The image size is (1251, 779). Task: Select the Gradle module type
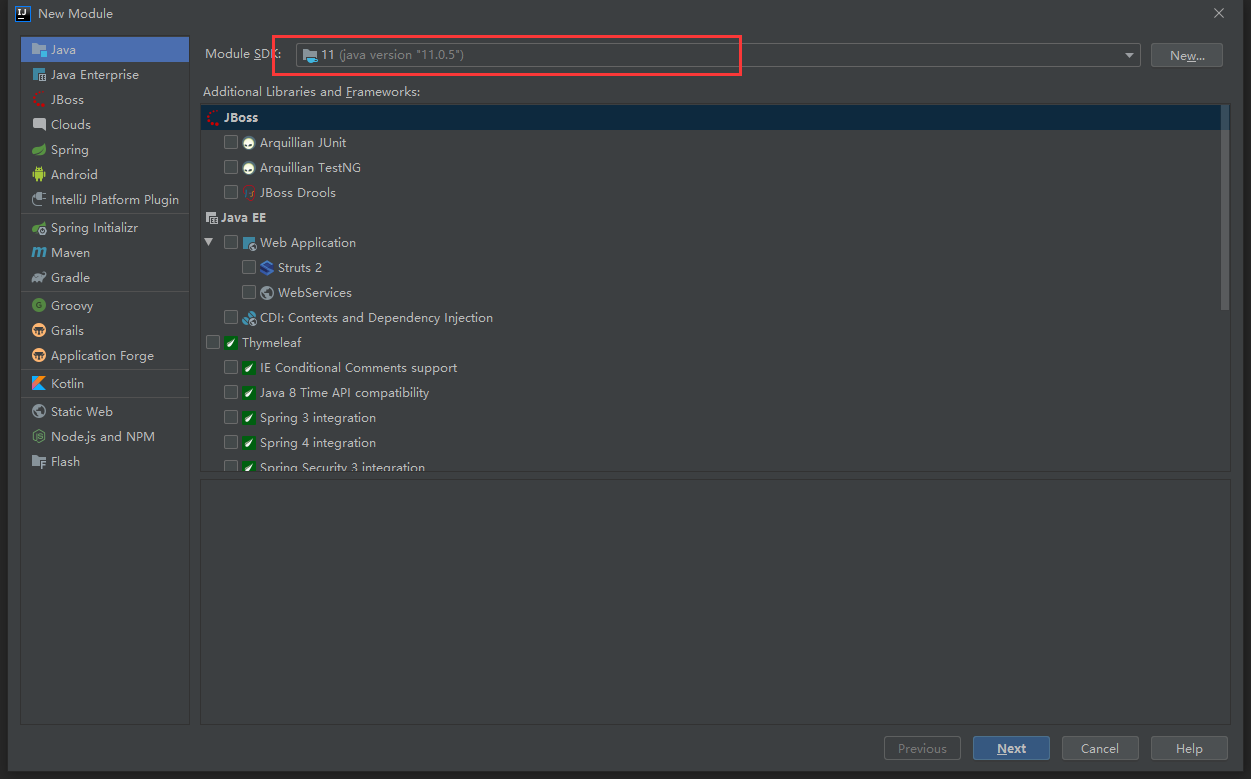click(x=105, y=278)
